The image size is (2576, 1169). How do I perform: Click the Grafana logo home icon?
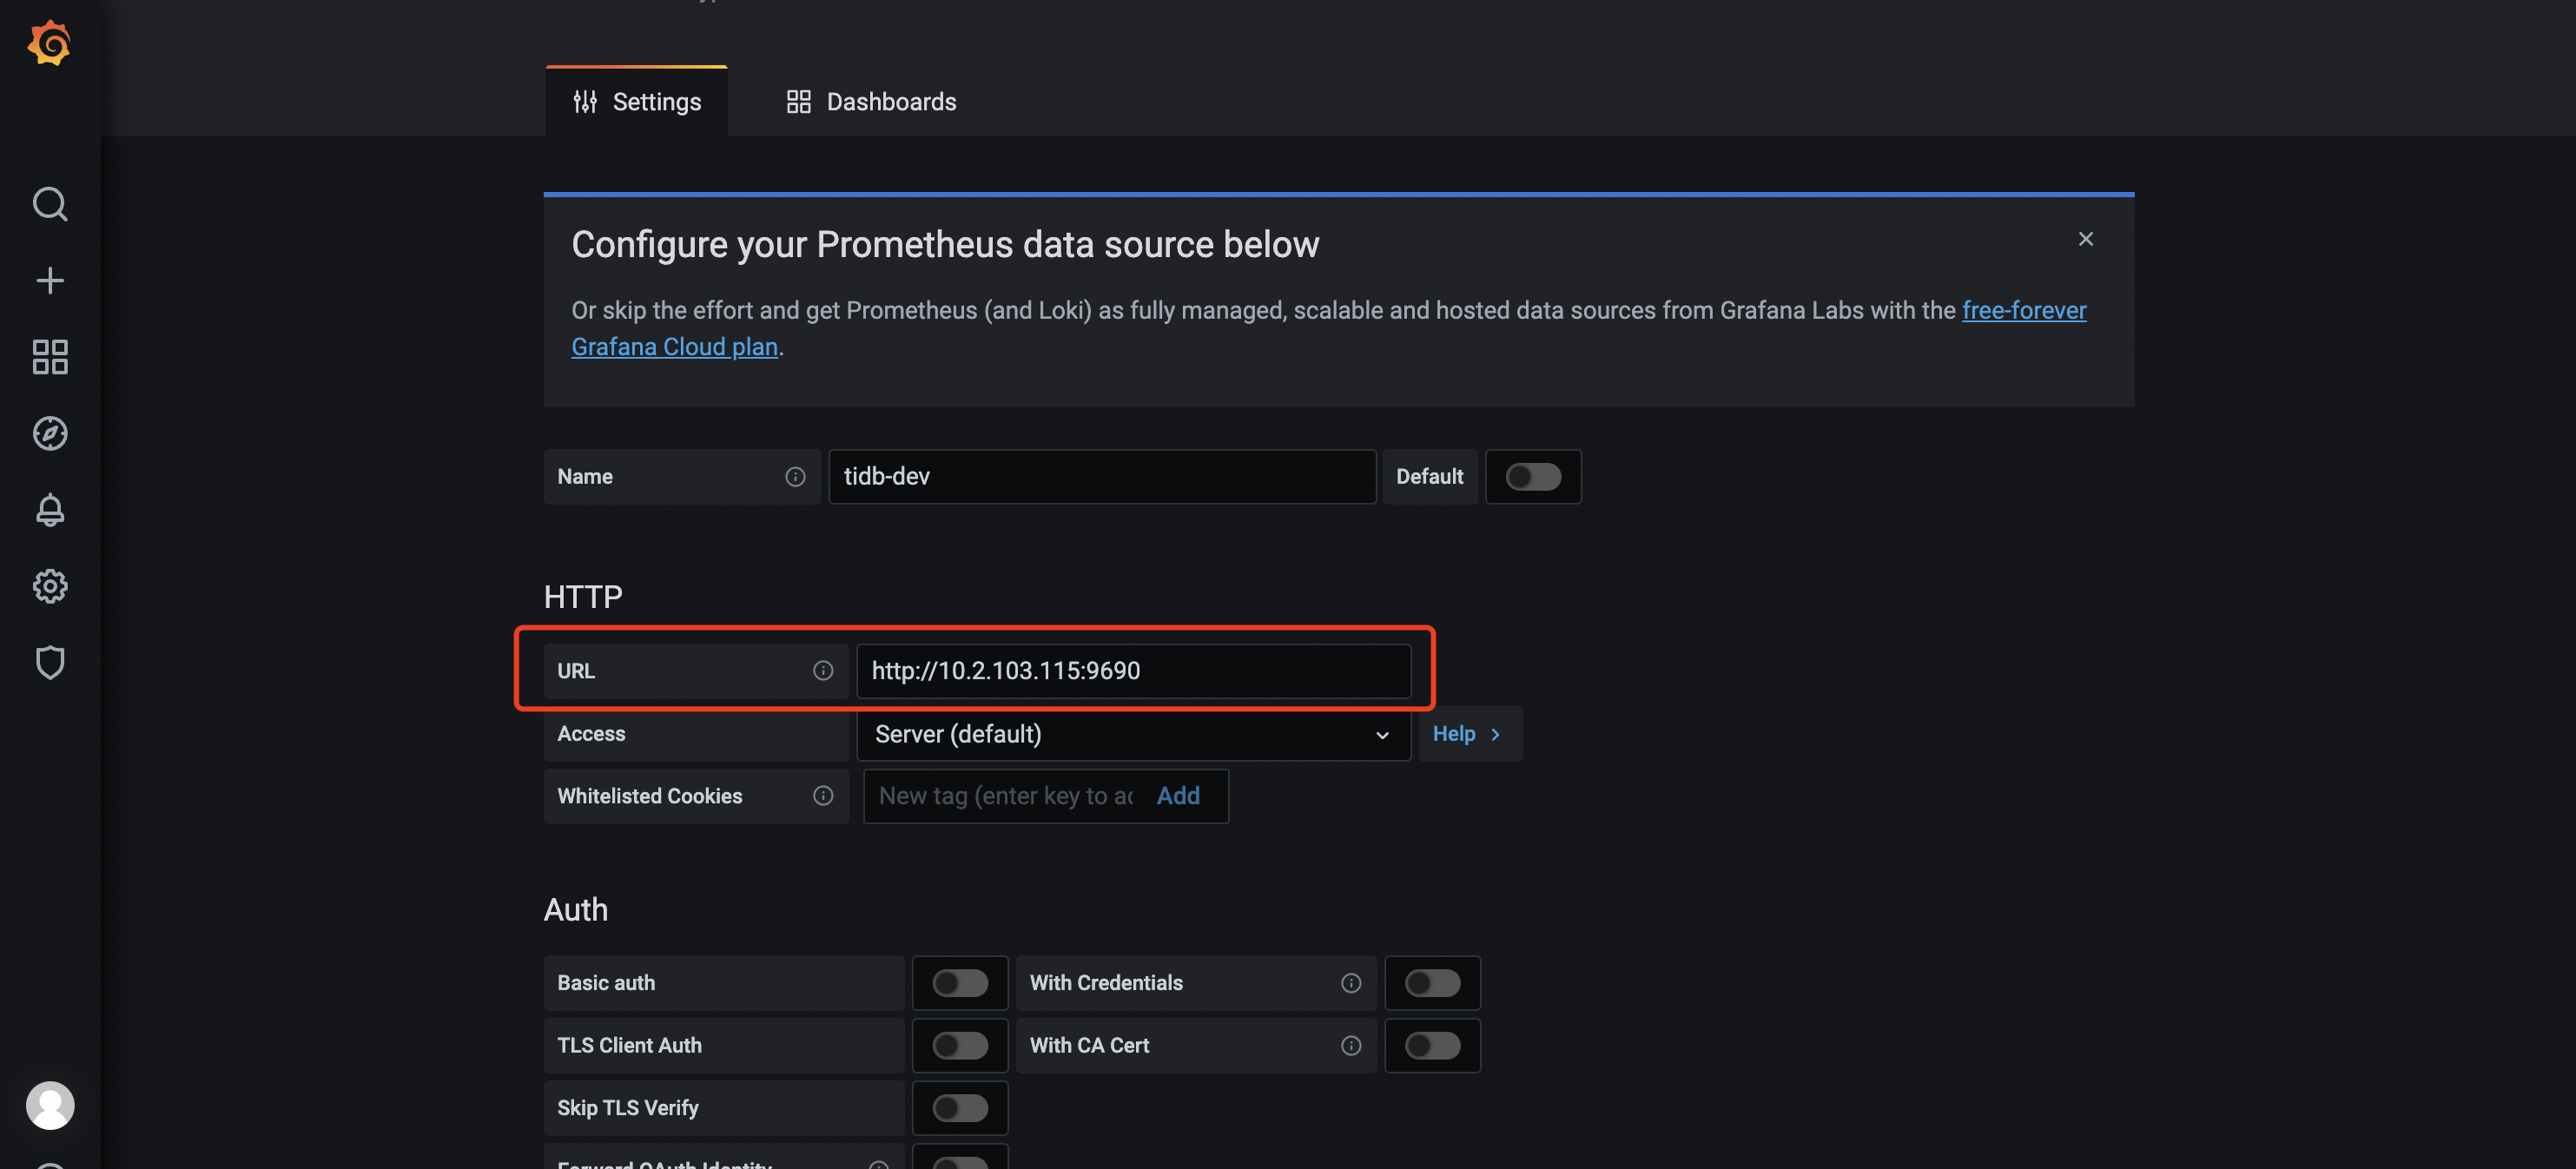[x=49, y=43]
